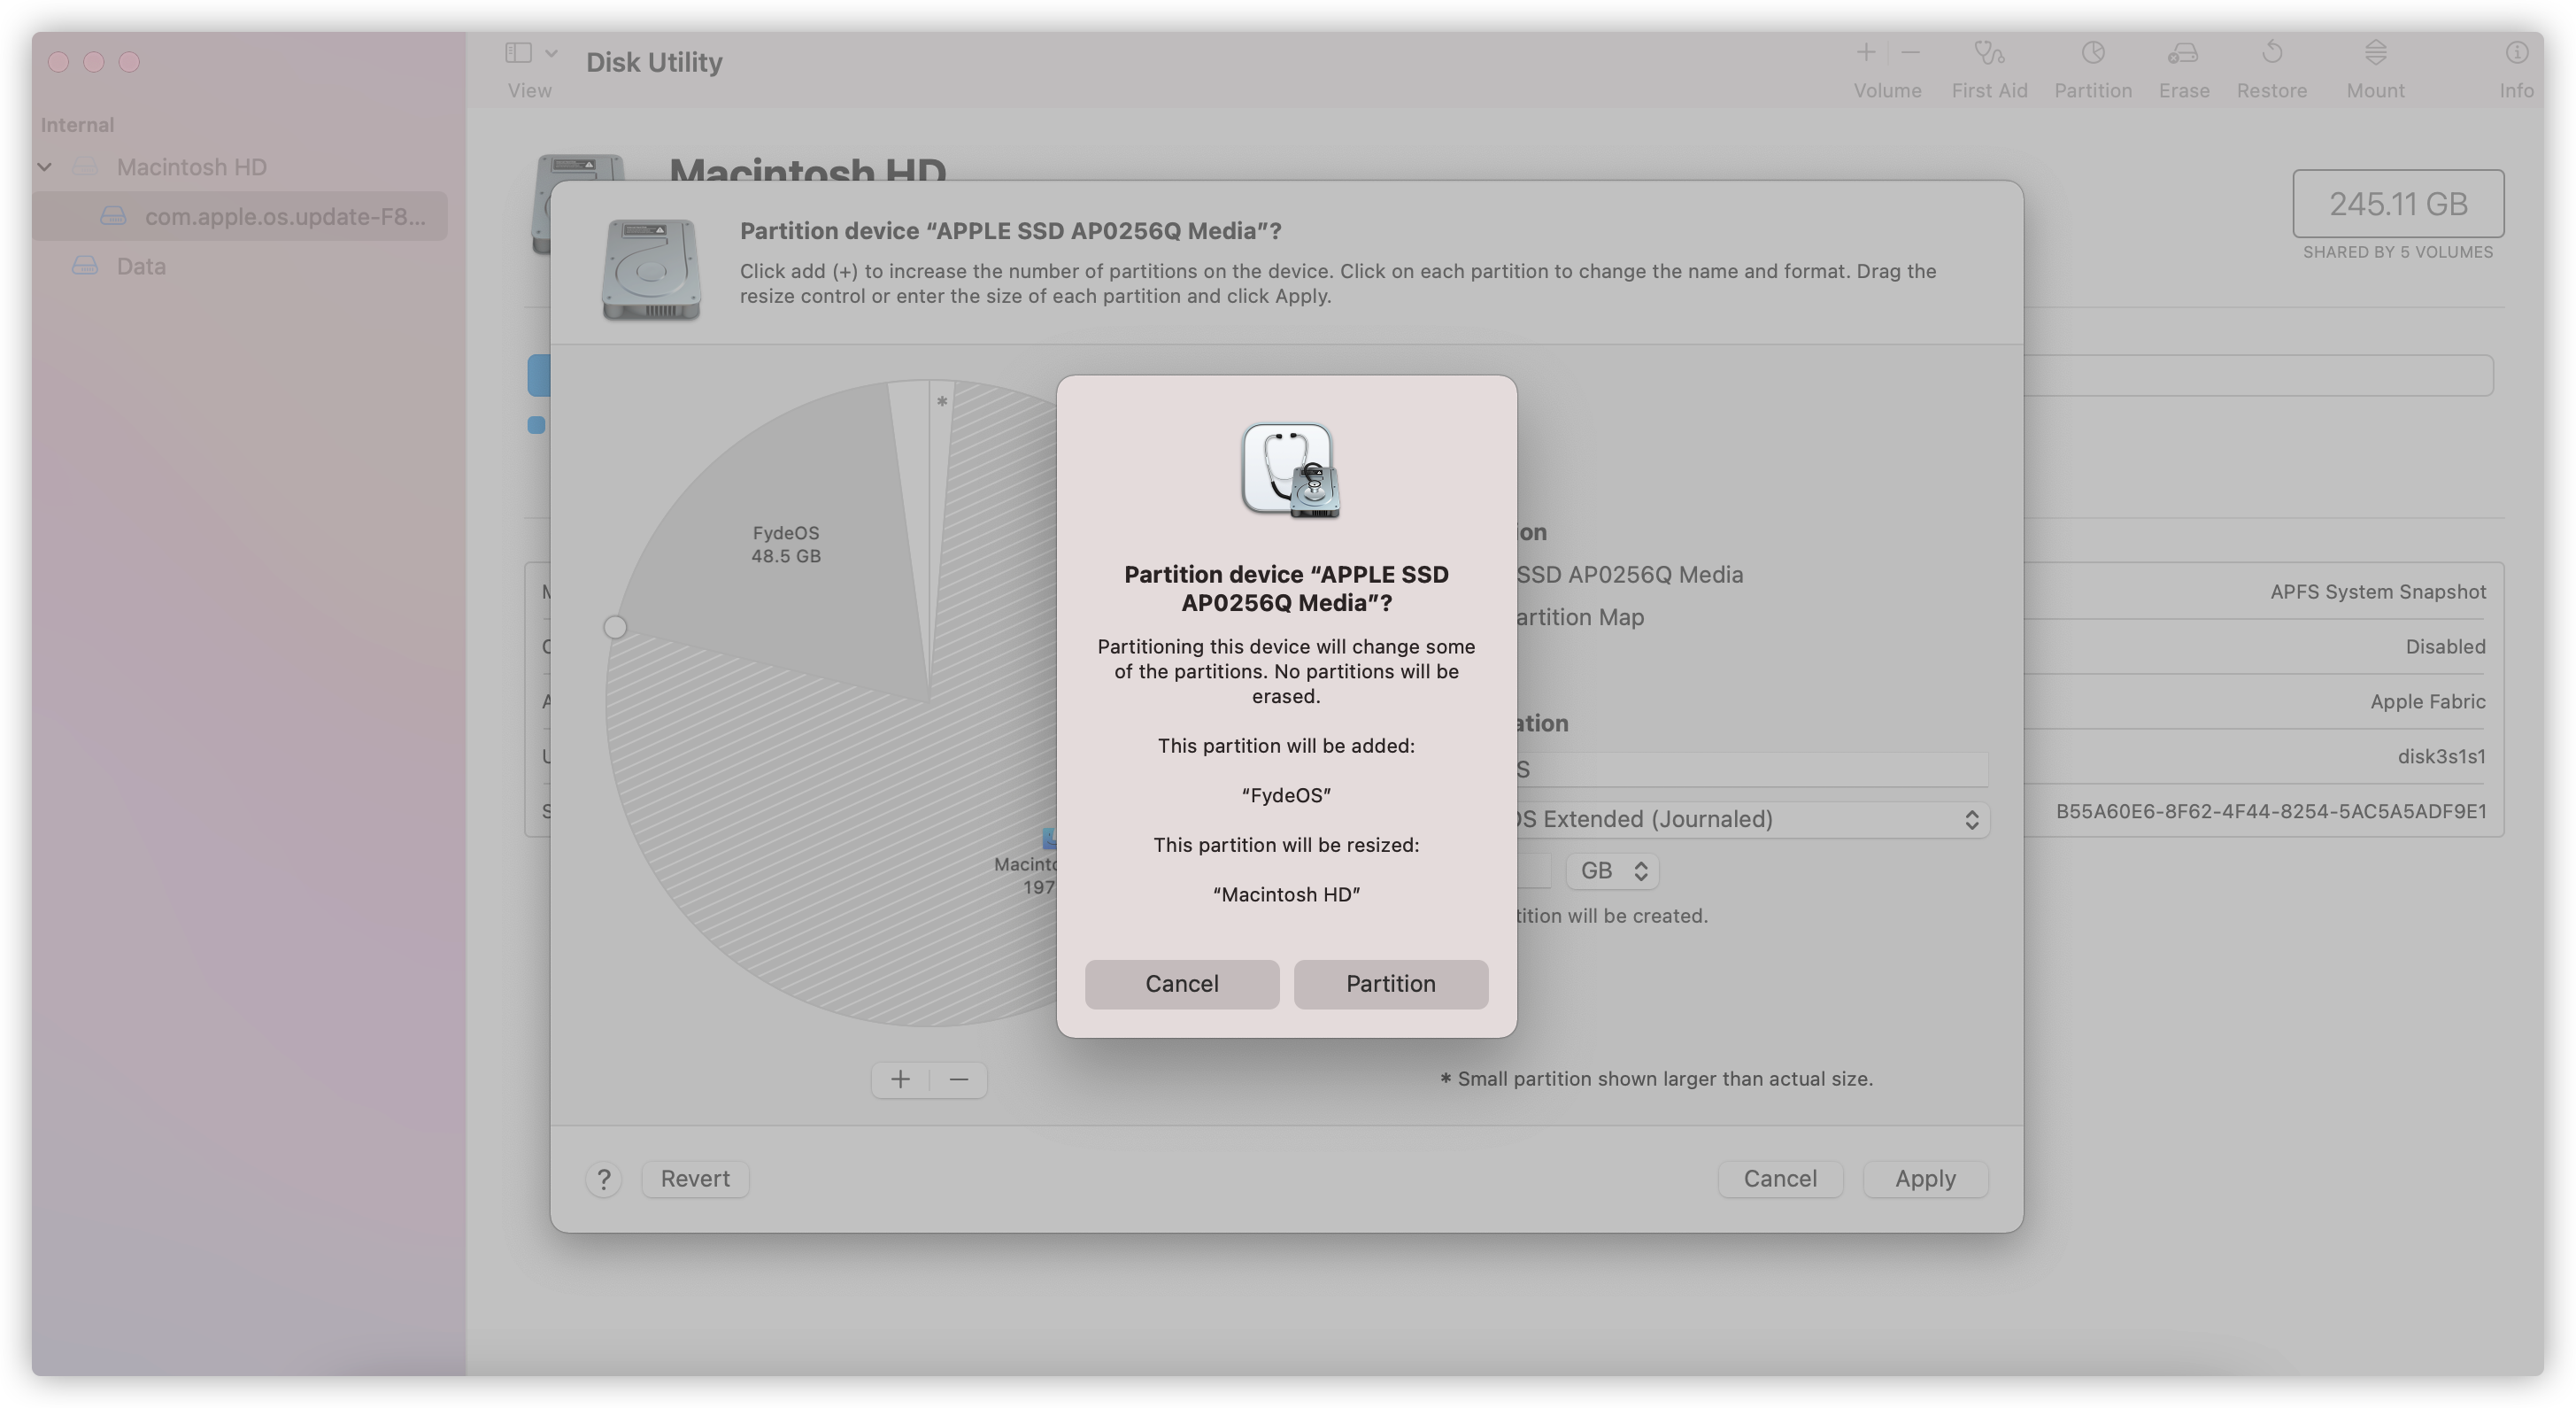
Task: Click the APFS System Snapshot value
Action: pos(2377,592)
